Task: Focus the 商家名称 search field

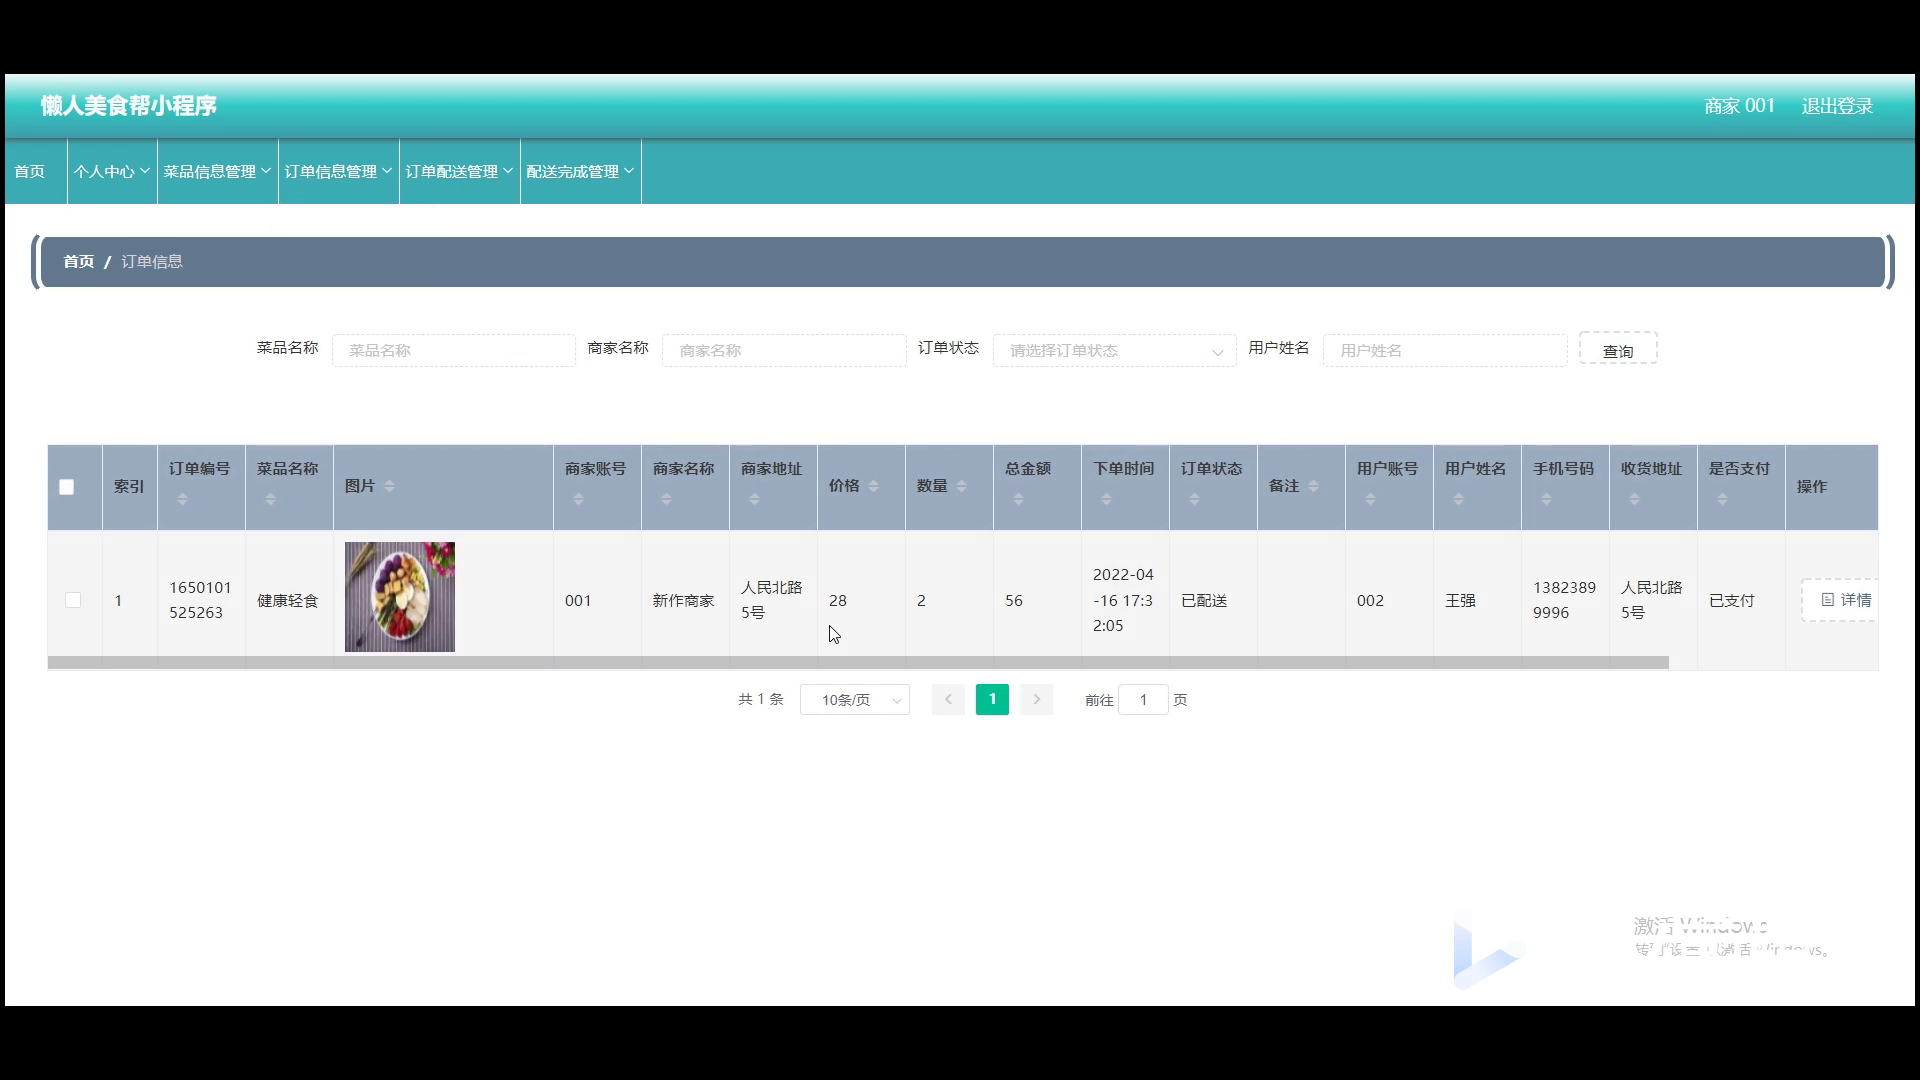Action: point(784,351)
